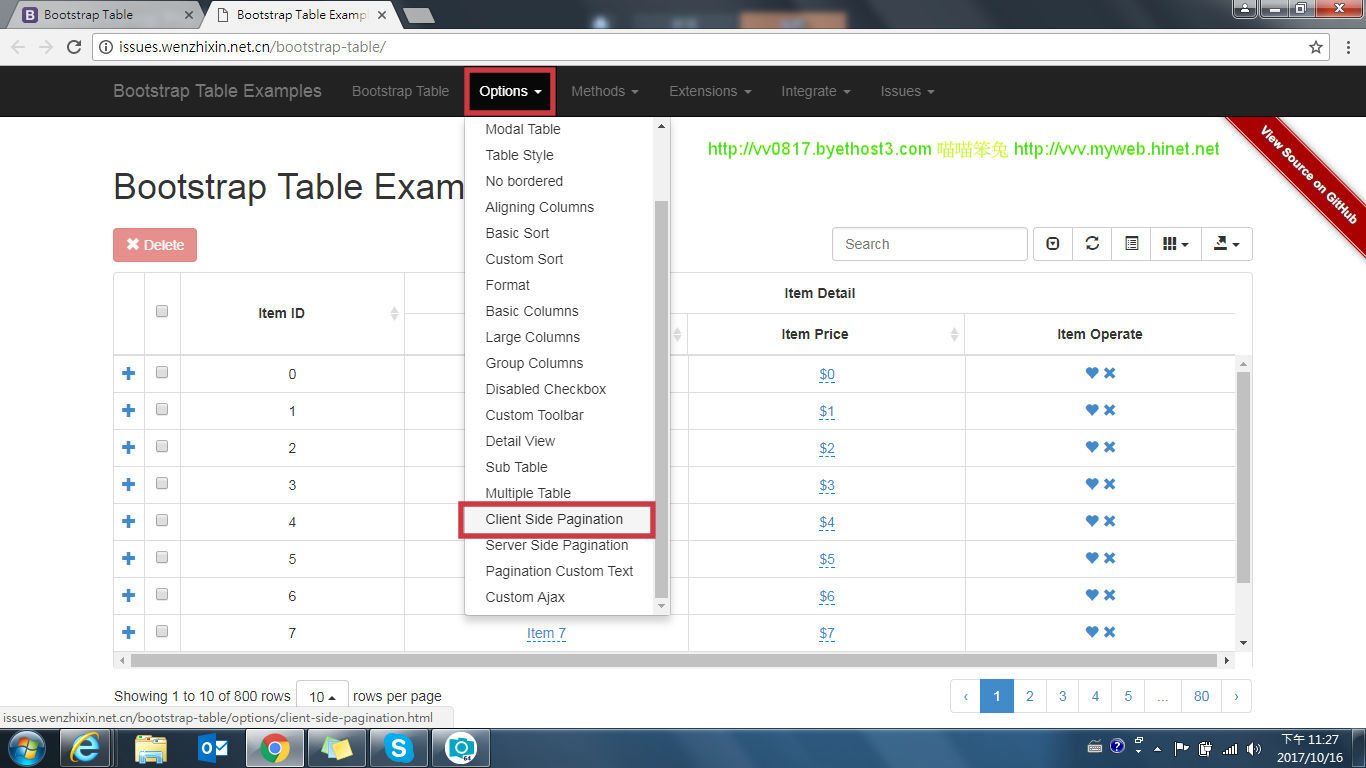Click Bootstrap Table navbar link

click(400, 91)
